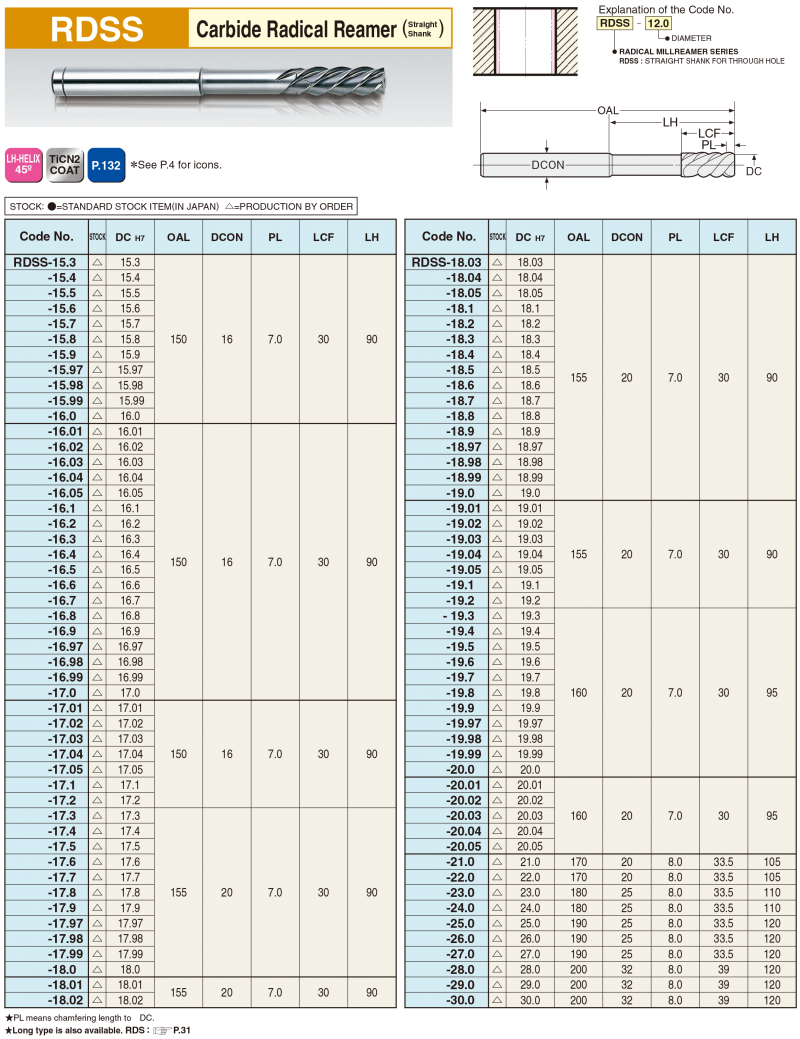Click the stock triangle in the -16.0 row
The image size is (800, 1039).
pos(97,416)
